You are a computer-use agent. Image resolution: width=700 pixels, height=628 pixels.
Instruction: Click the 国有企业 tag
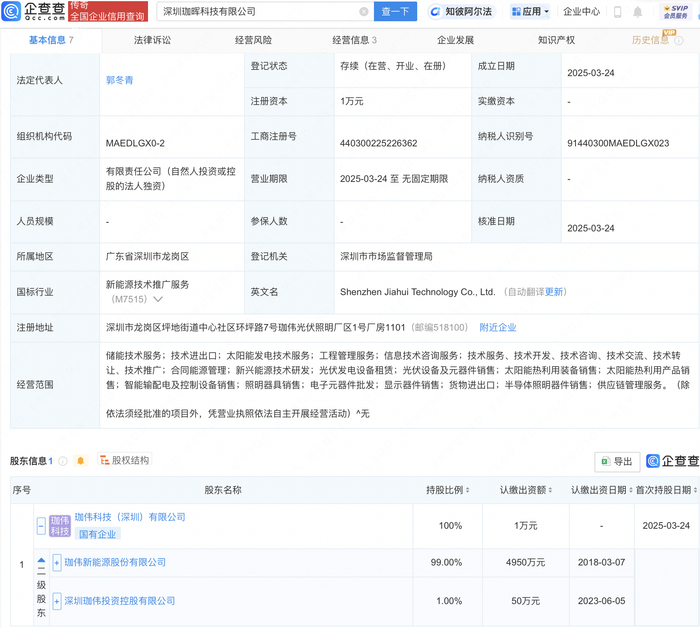(97, 534)
